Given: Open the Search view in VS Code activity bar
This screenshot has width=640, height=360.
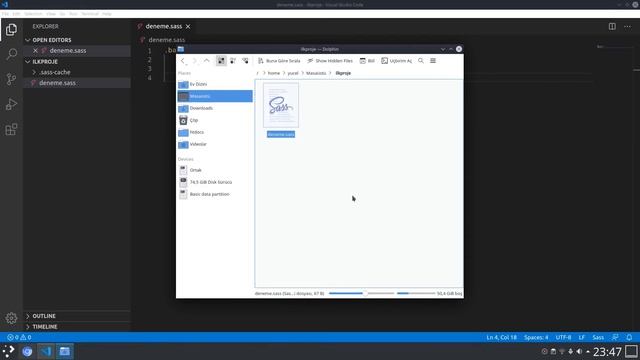Looking at the screenshot, I should [11, 54].
